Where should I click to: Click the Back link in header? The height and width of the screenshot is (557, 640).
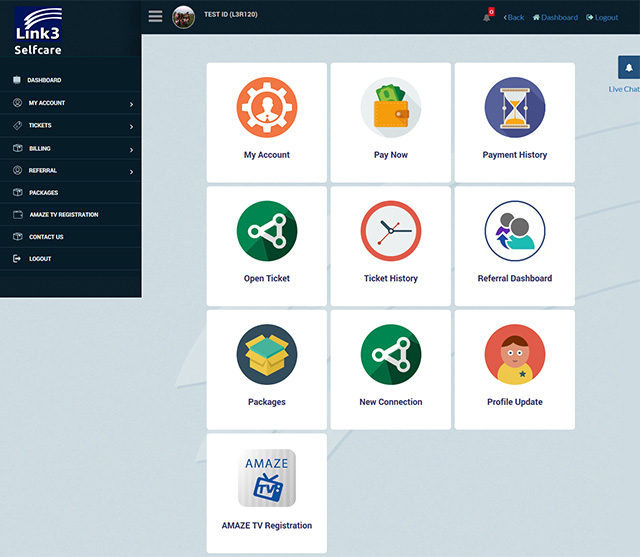(x=514, y=17)
